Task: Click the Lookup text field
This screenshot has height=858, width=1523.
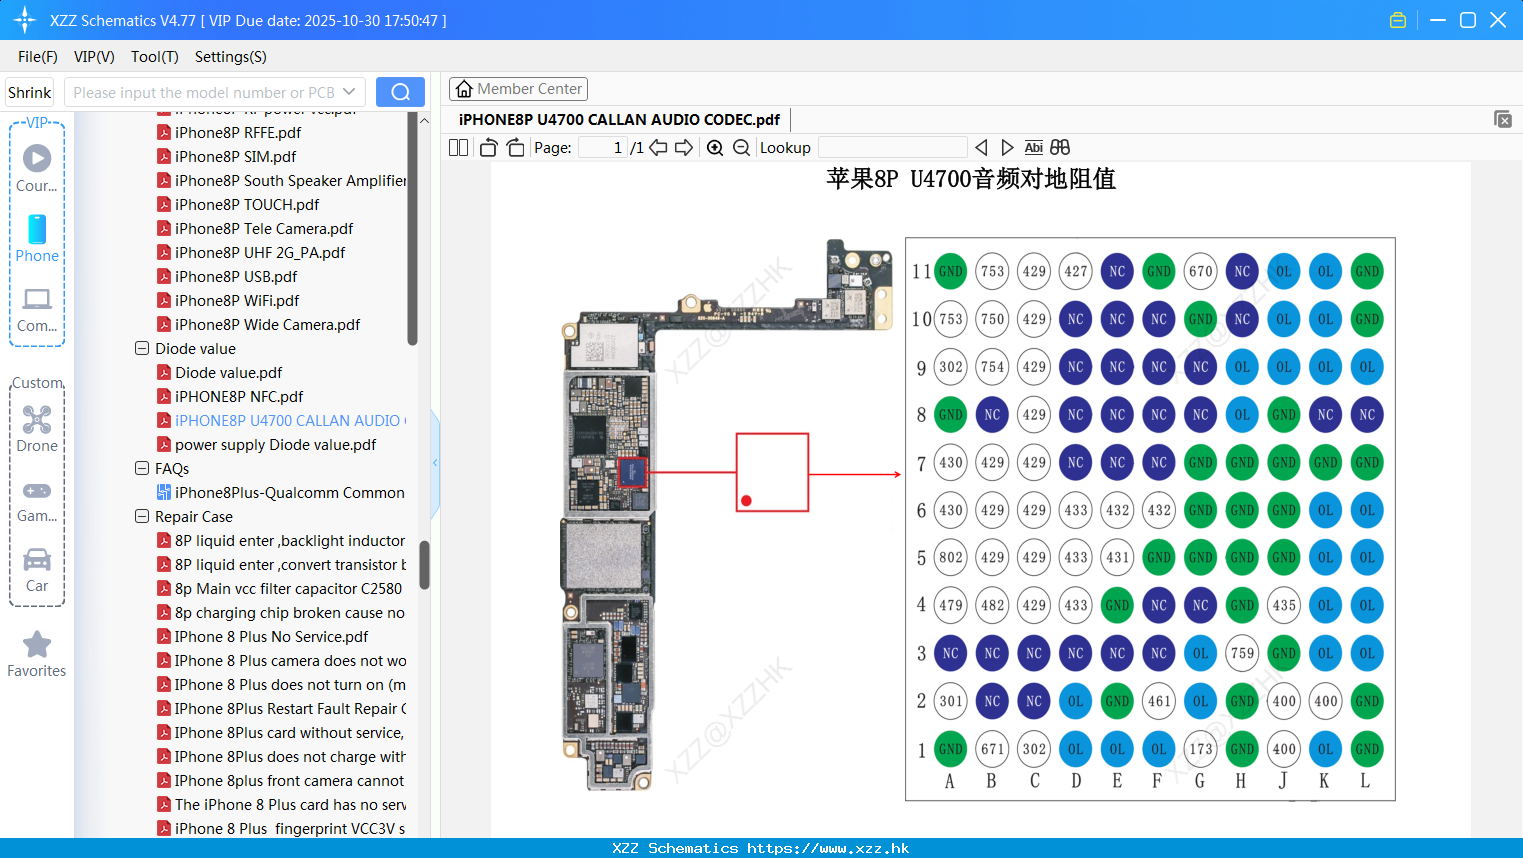Action: pos(892,148)
